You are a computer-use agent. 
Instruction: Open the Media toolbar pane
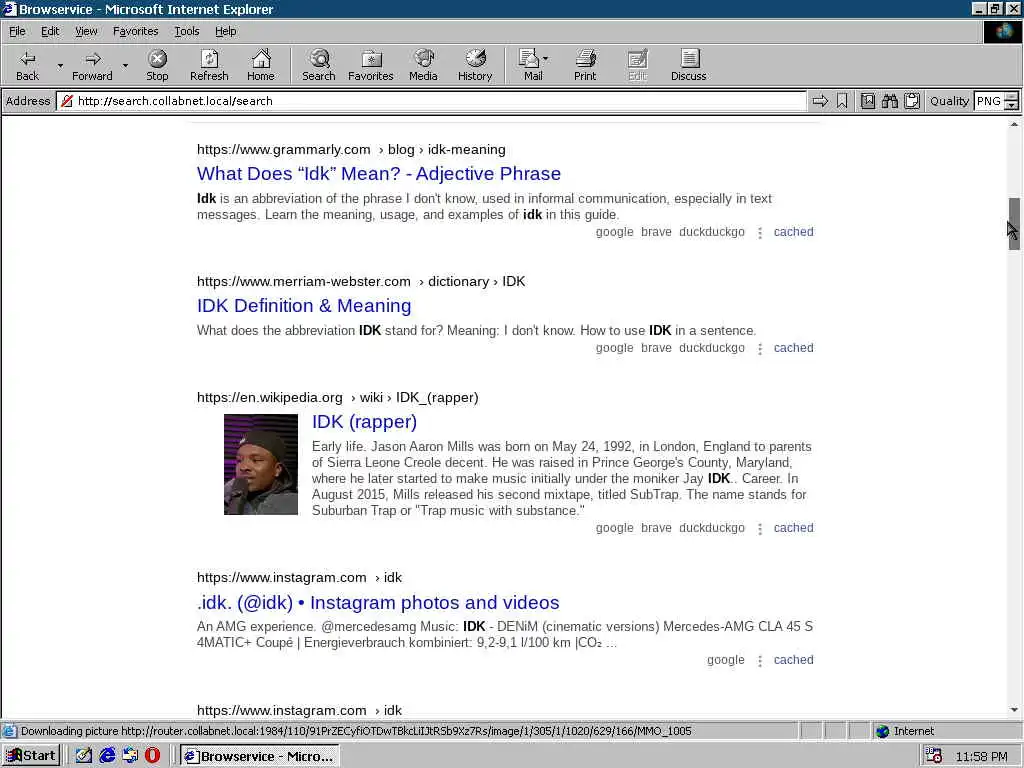click(423, 65)
